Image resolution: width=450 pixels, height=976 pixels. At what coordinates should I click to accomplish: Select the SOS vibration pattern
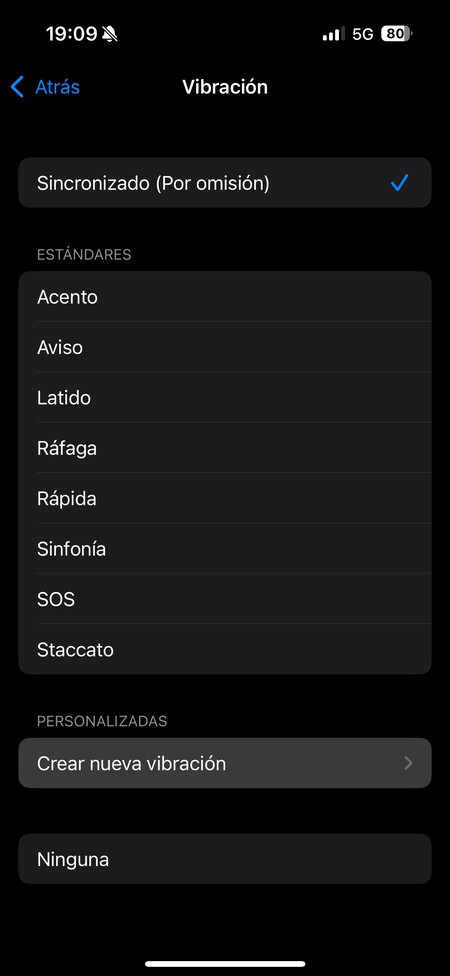click(225, 599)
